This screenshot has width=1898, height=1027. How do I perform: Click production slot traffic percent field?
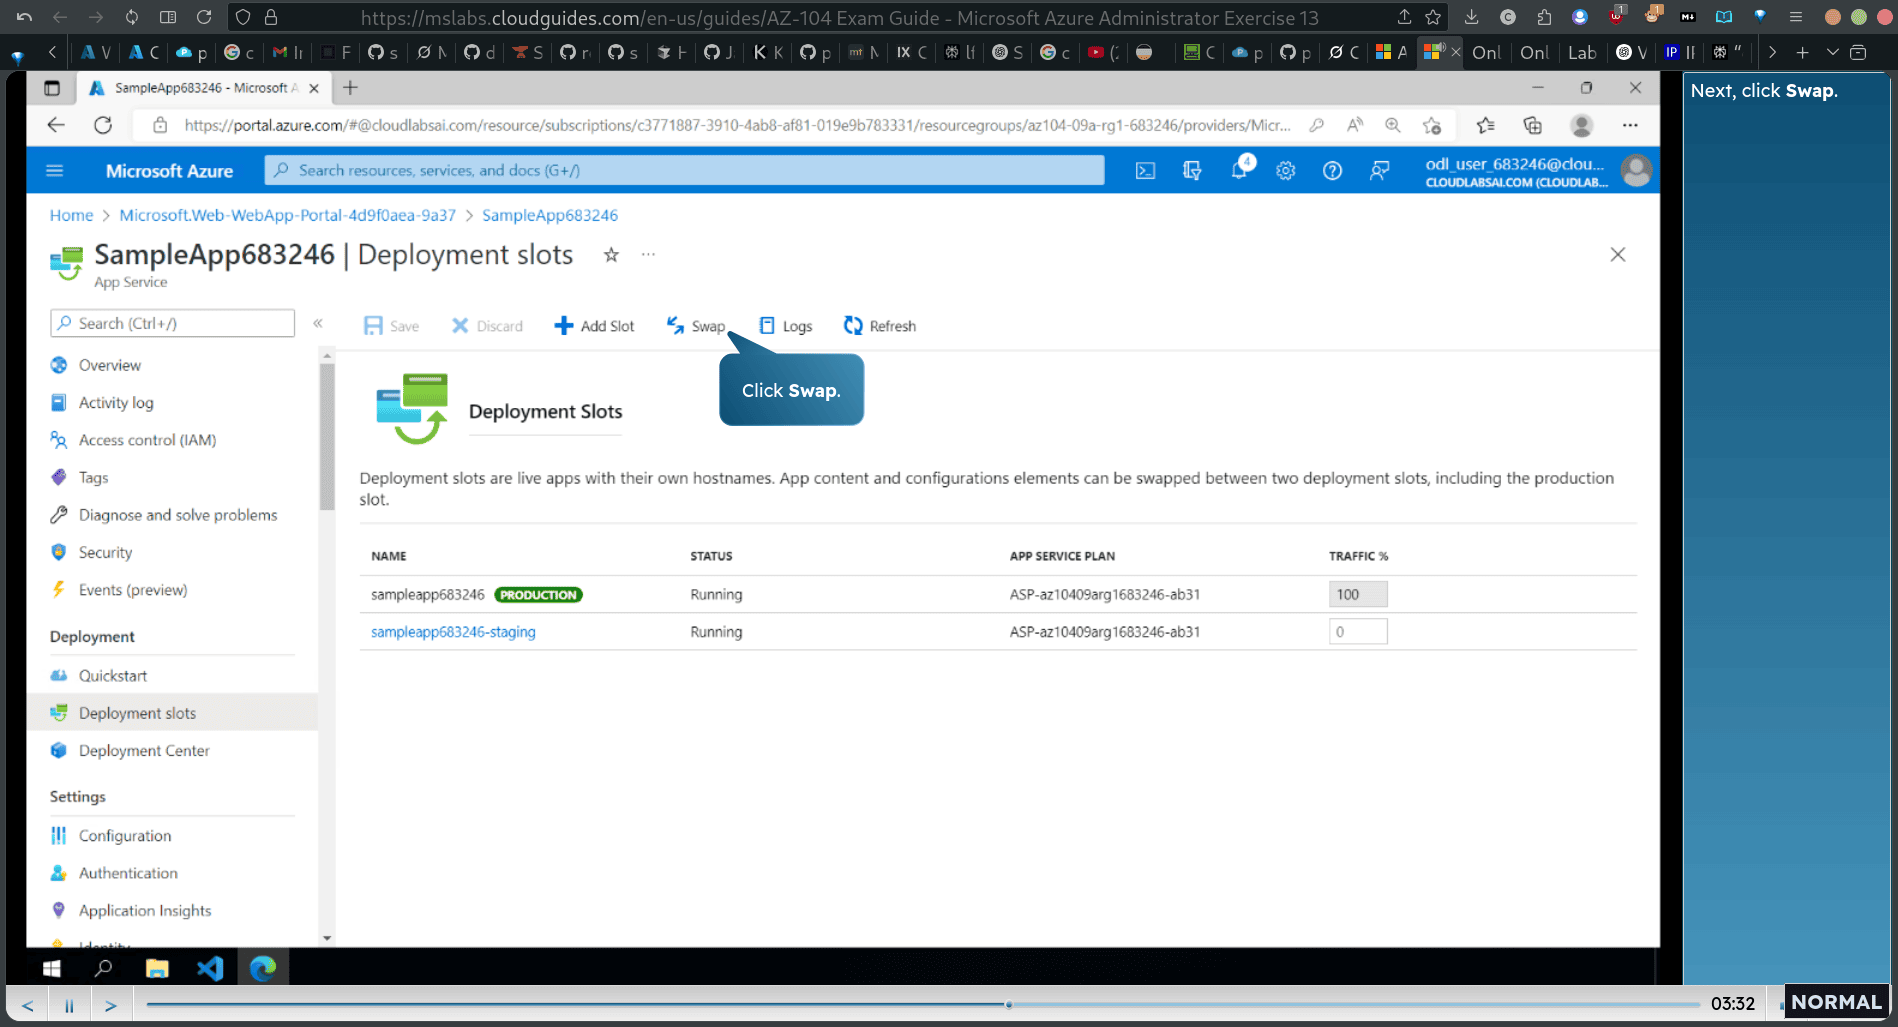[1358, 594]
